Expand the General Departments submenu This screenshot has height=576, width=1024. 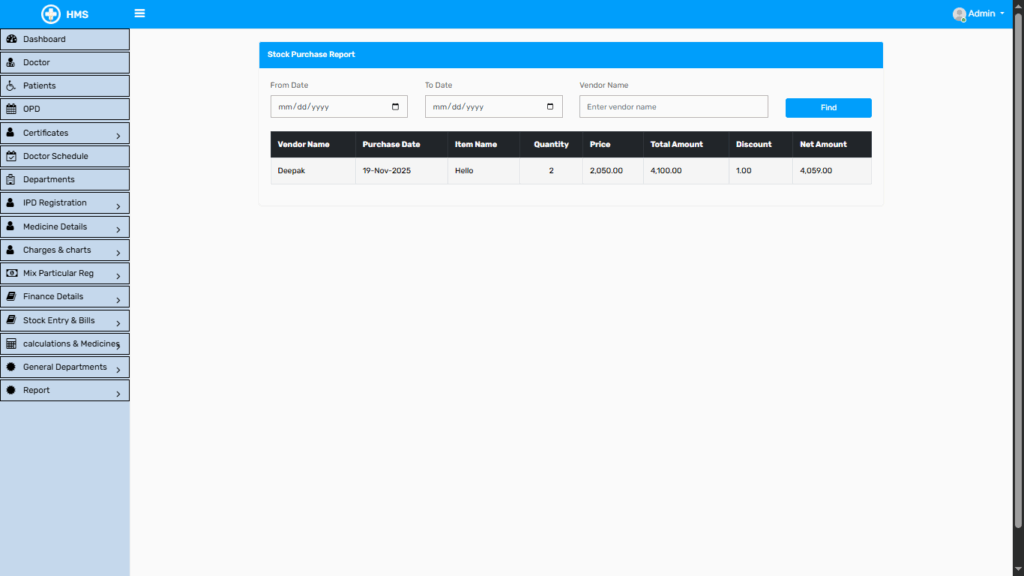[x=117, y=370]
